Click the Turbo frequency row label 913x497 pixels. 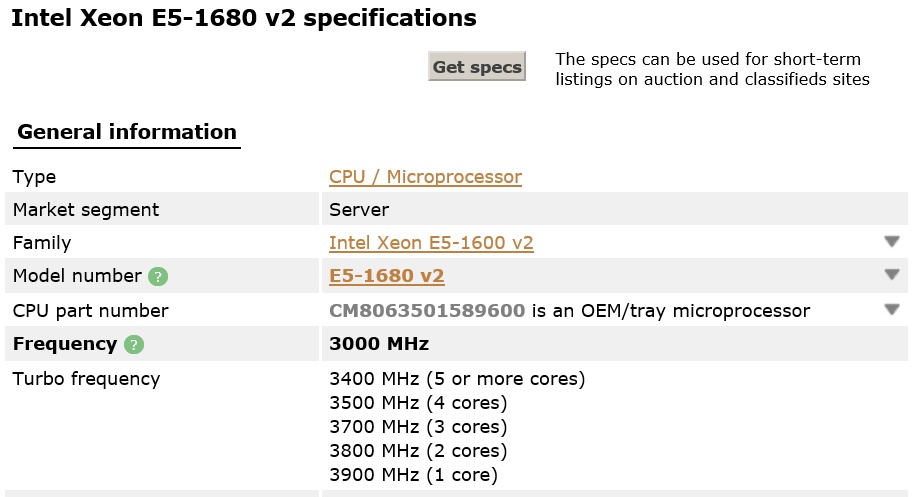click(x=86, y=379)
